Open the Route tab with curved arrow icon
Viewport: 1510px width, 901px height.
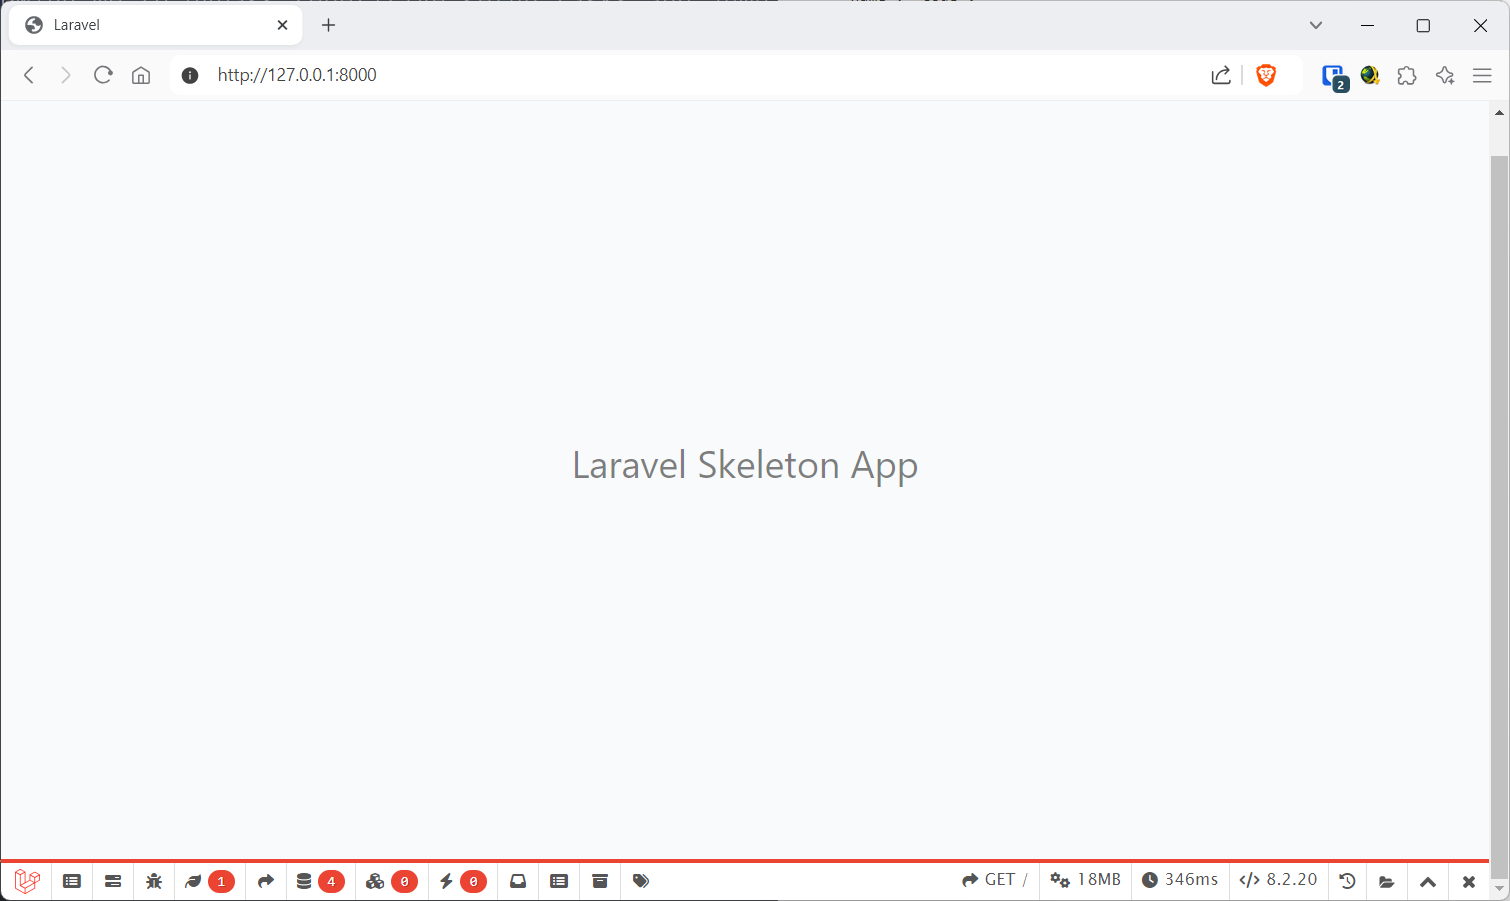point(266,881)
